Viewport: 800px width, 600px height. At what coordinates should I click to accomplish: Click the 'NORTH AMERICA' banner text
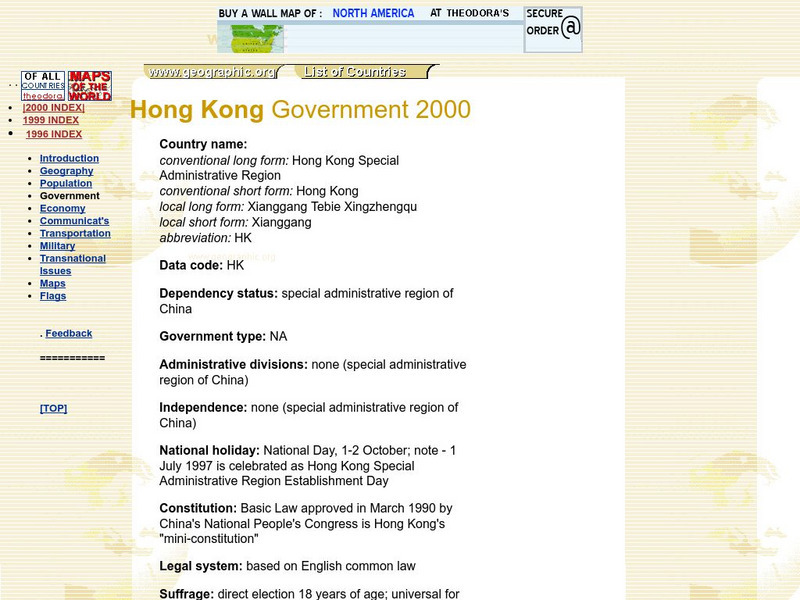click(x=373, y=13)
